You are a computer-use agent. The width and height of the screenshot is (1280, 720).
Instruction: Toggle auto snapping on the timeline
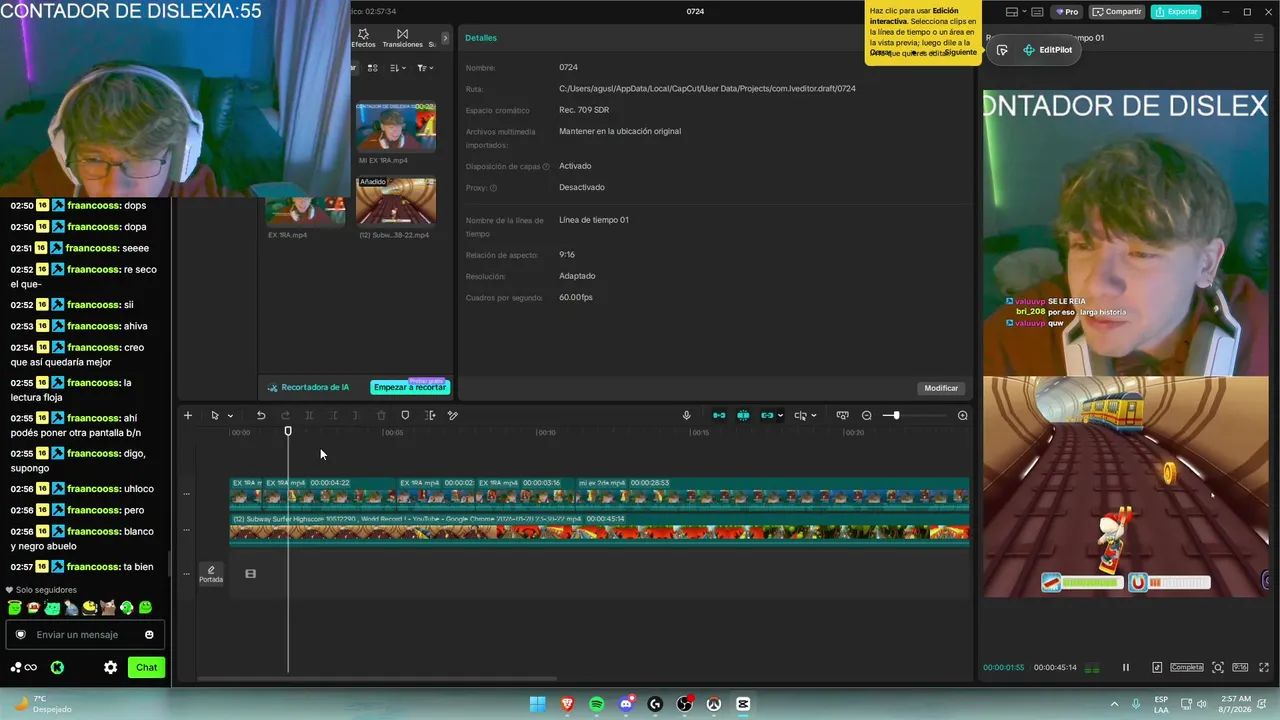(743, 415)
